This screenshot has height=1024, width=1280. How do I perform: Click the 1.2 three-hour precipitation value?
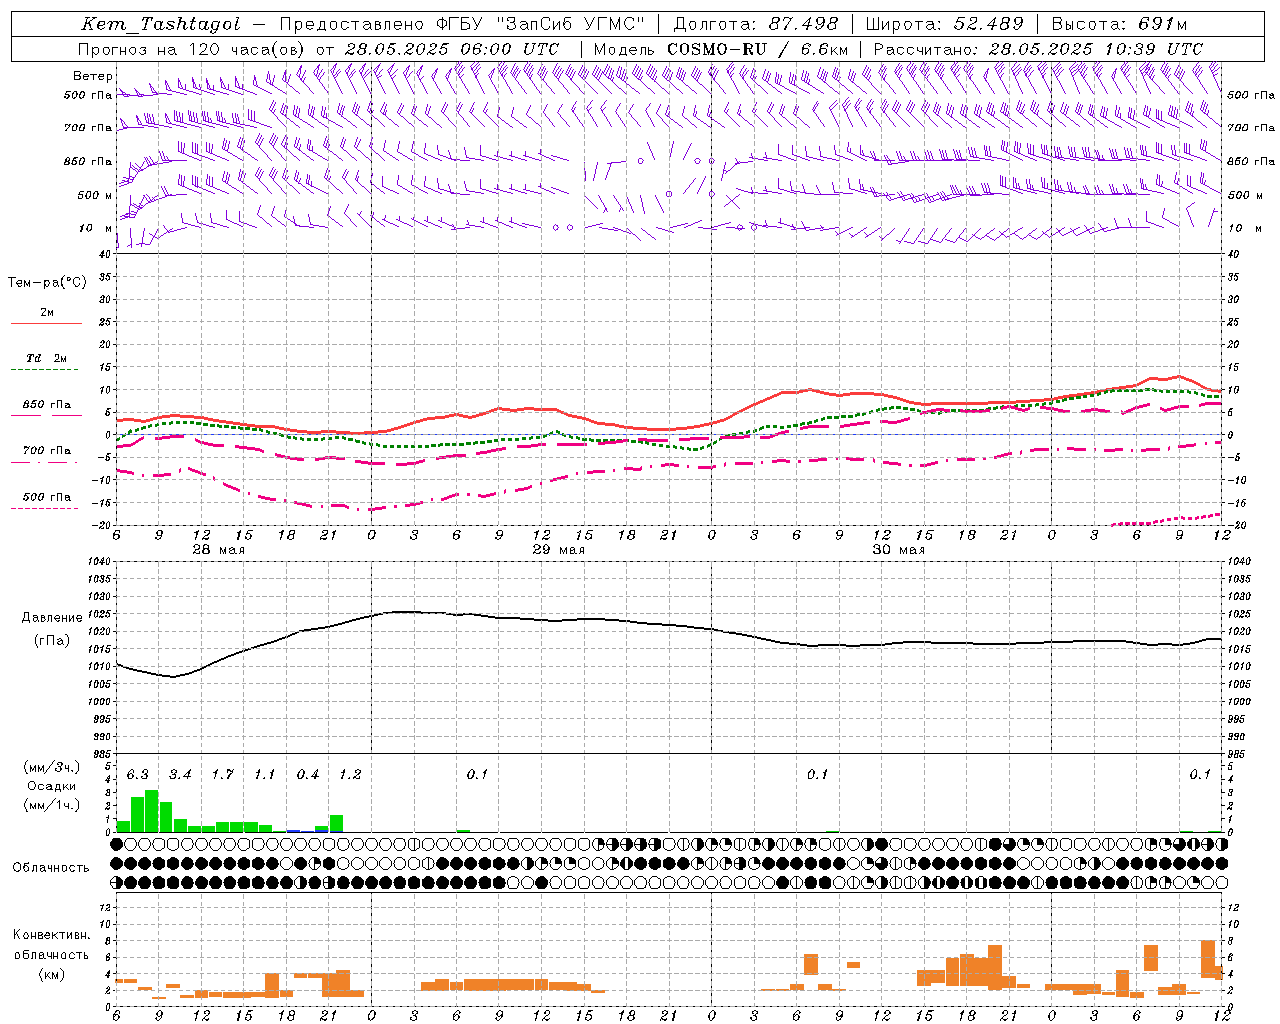[350, 775]
